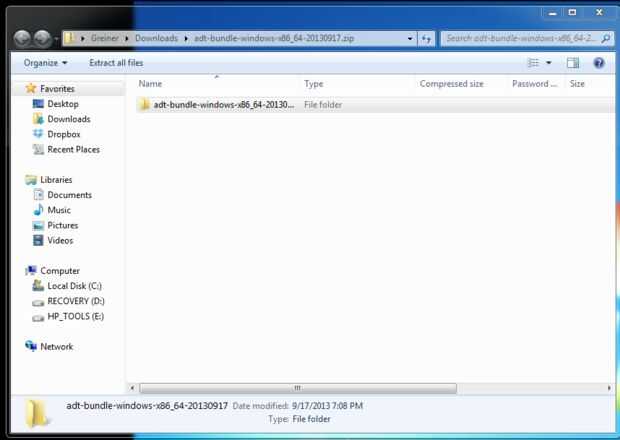This screenshot has width=620, height=440.
Task: Sort by the Size column header
Action: (577, 84)
